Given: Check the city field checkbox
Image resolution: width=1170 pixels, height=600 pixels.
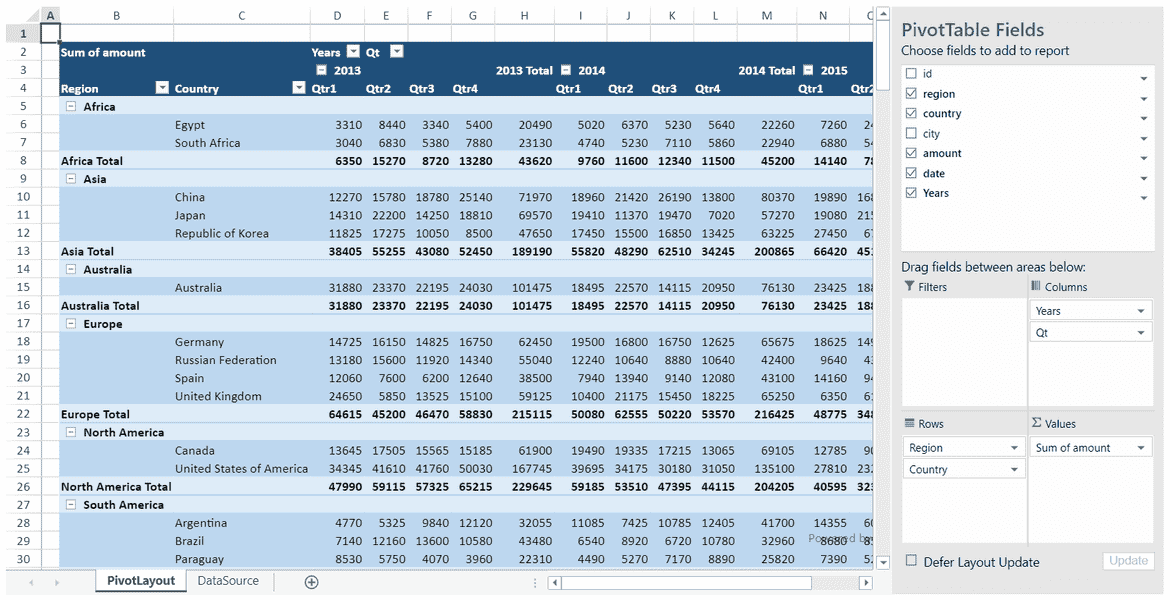Looking at the screenshot, I should click(x=912, y=133).
